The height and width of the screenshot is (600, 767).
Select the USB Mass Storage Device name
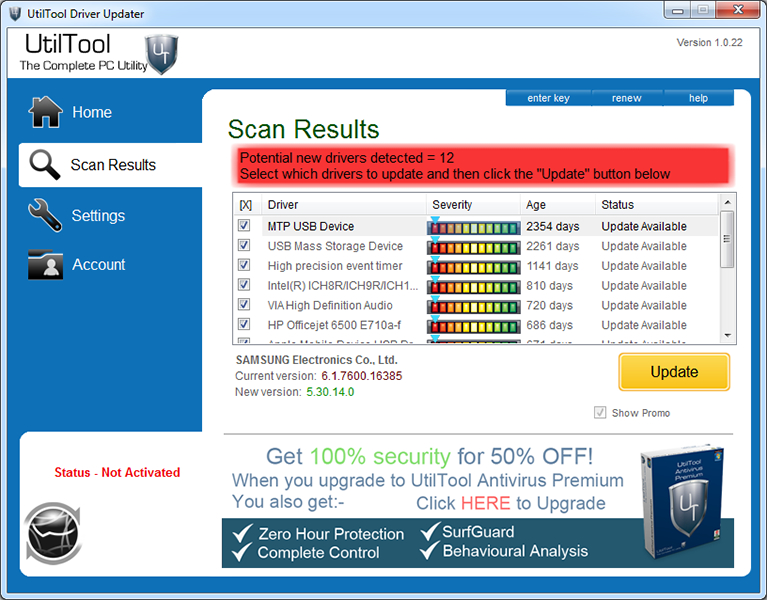[335, 246]
